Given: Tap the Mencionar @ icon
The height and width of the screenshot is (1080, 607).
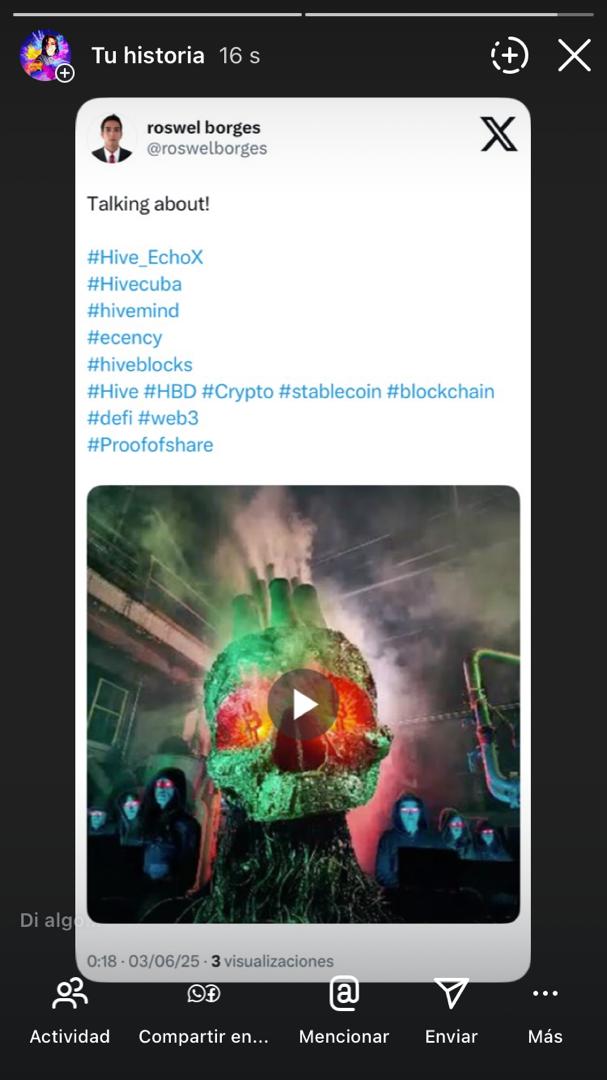Looking at the screenshot, I should tap(344, 993).
